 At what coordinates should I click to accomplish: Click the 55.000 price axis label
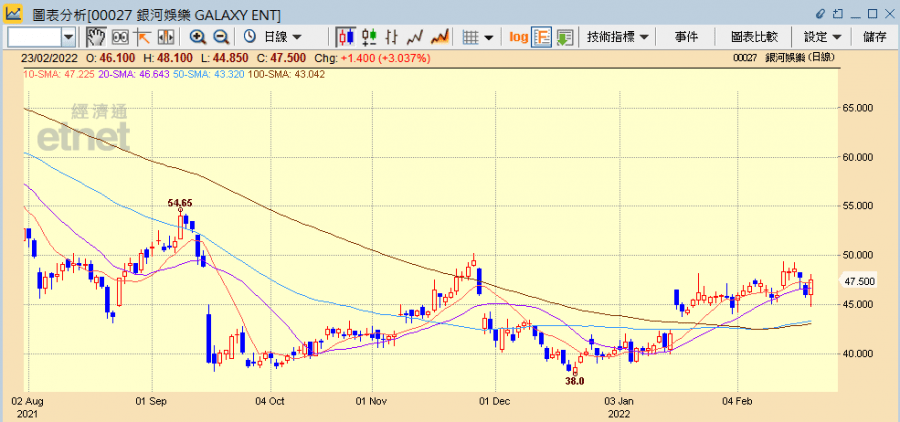(x=859, y=206)
